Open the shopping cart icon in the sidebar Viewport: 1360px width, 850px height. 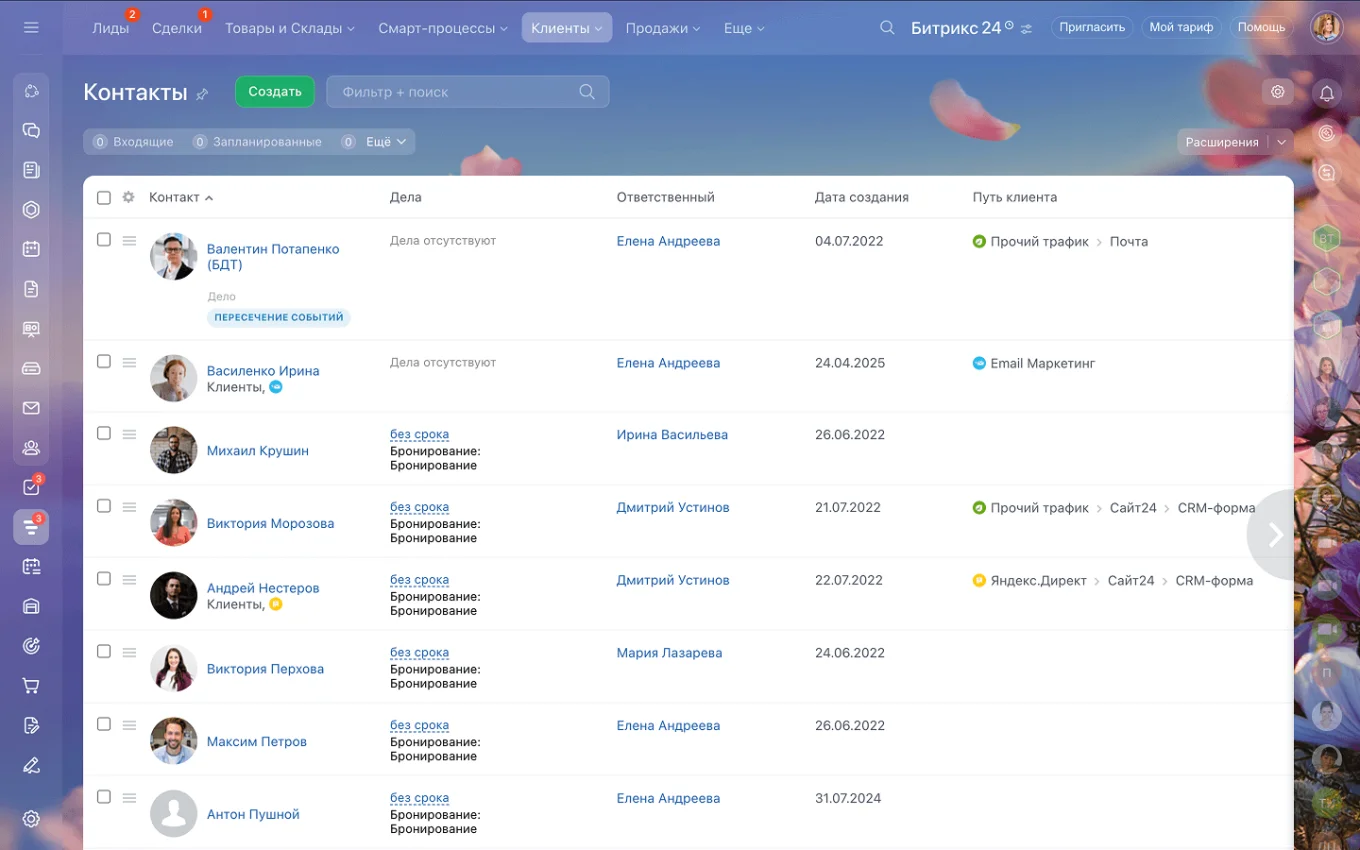[30, 686]
